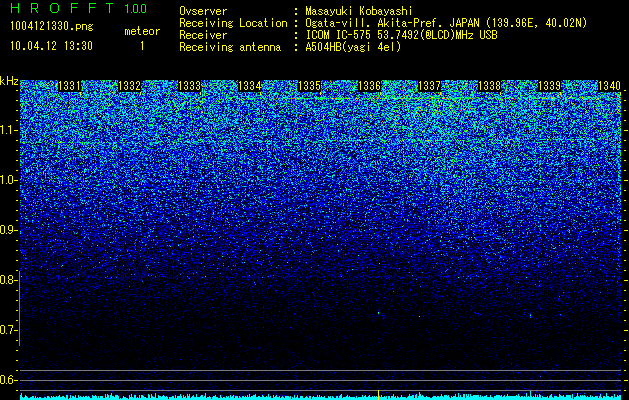Image resolution: width=629 pixels, height=400 pixels.
Task: Click the ICOM IC-575 receiver text
Action: pyautogui.click(x=401, y=35)
